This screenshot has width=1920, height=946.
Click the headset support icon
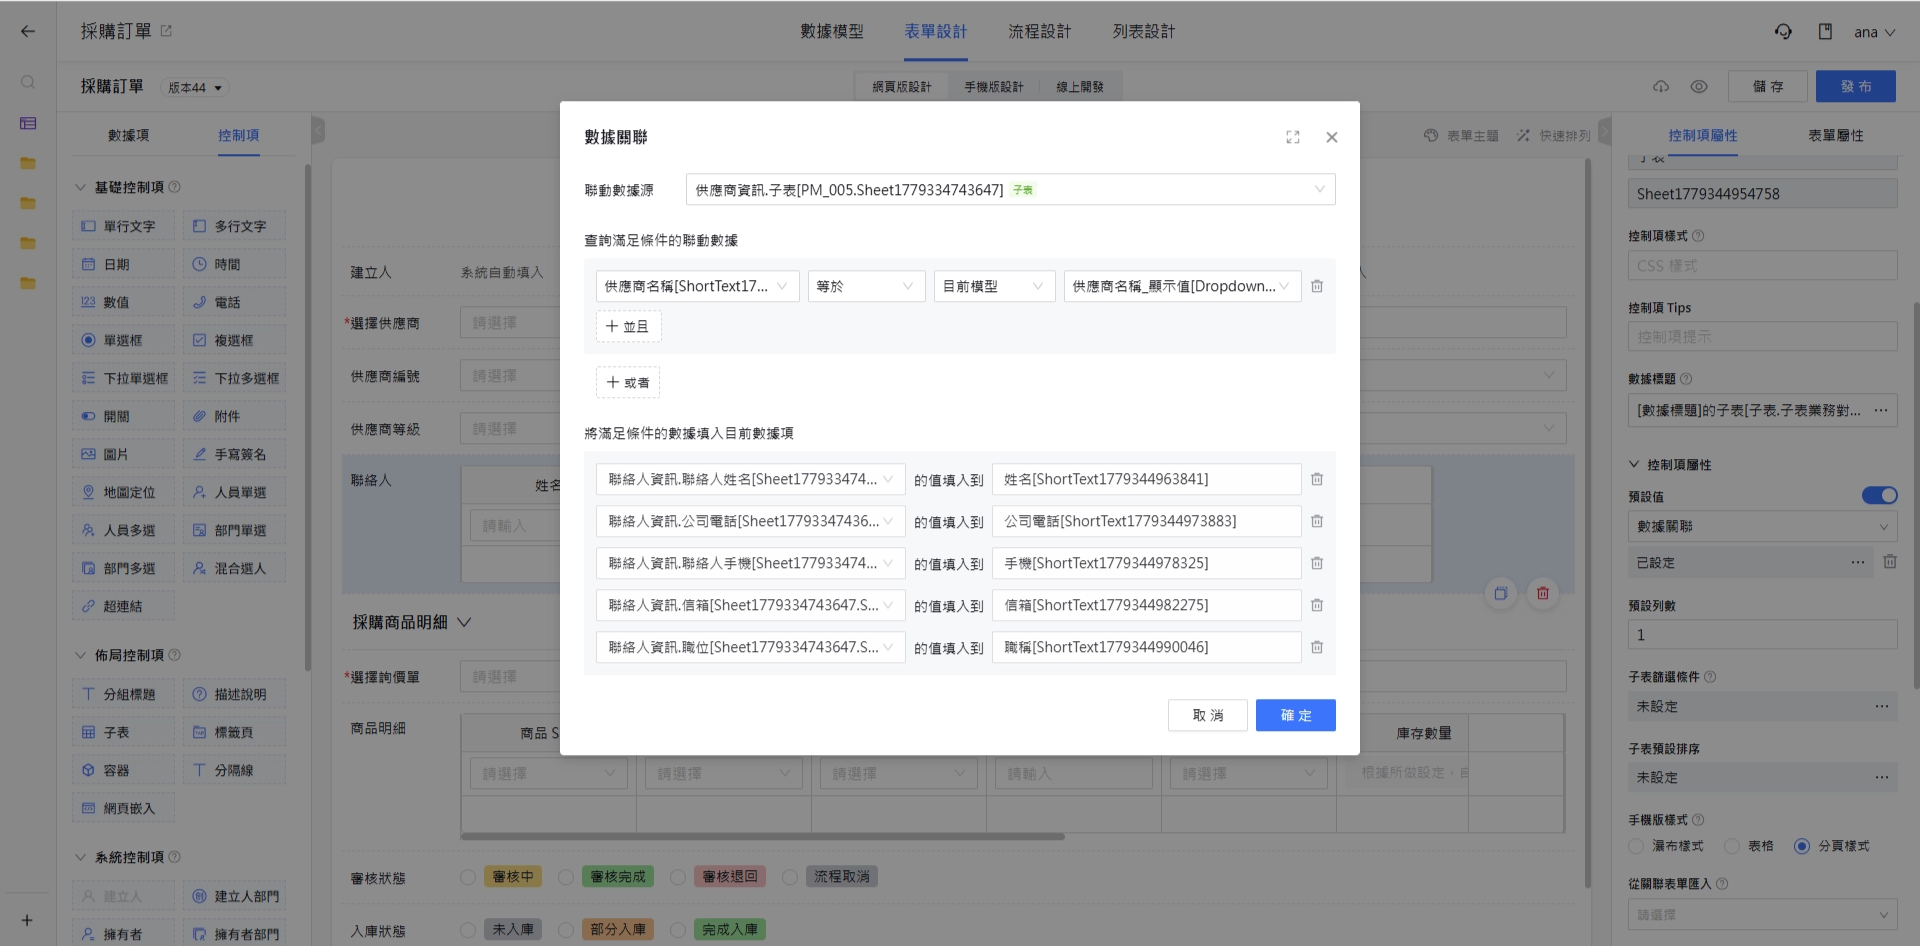1783,32
